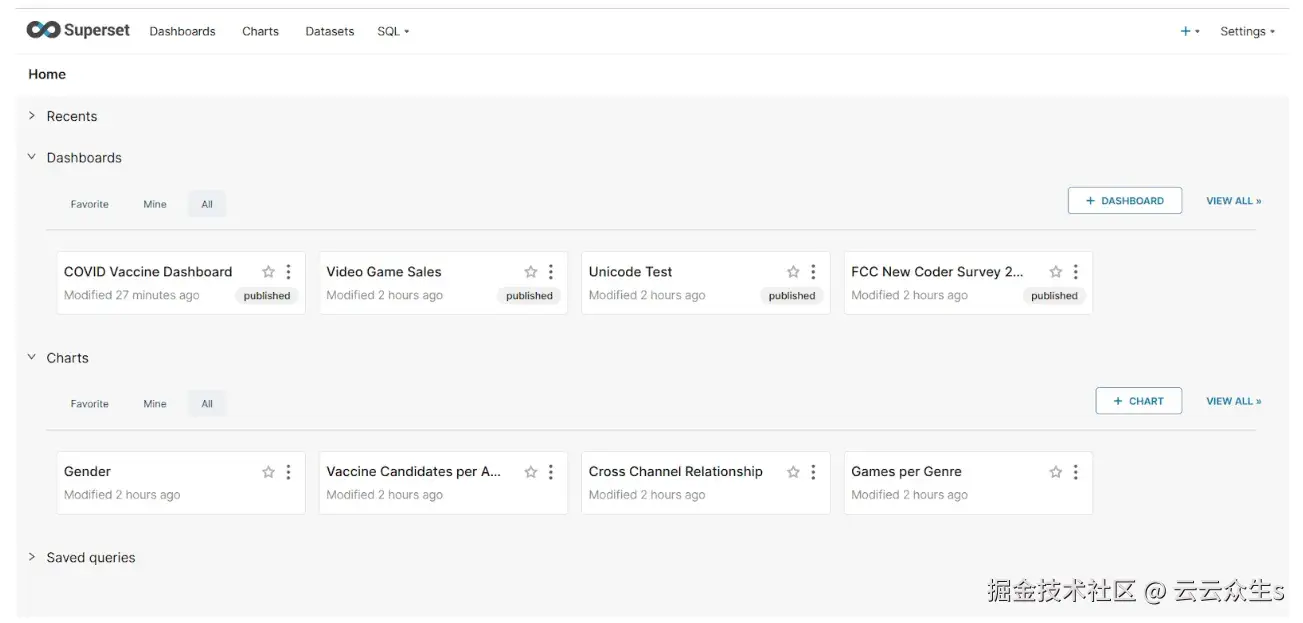Go to Datasets in the top navigation

click(330, 31)
